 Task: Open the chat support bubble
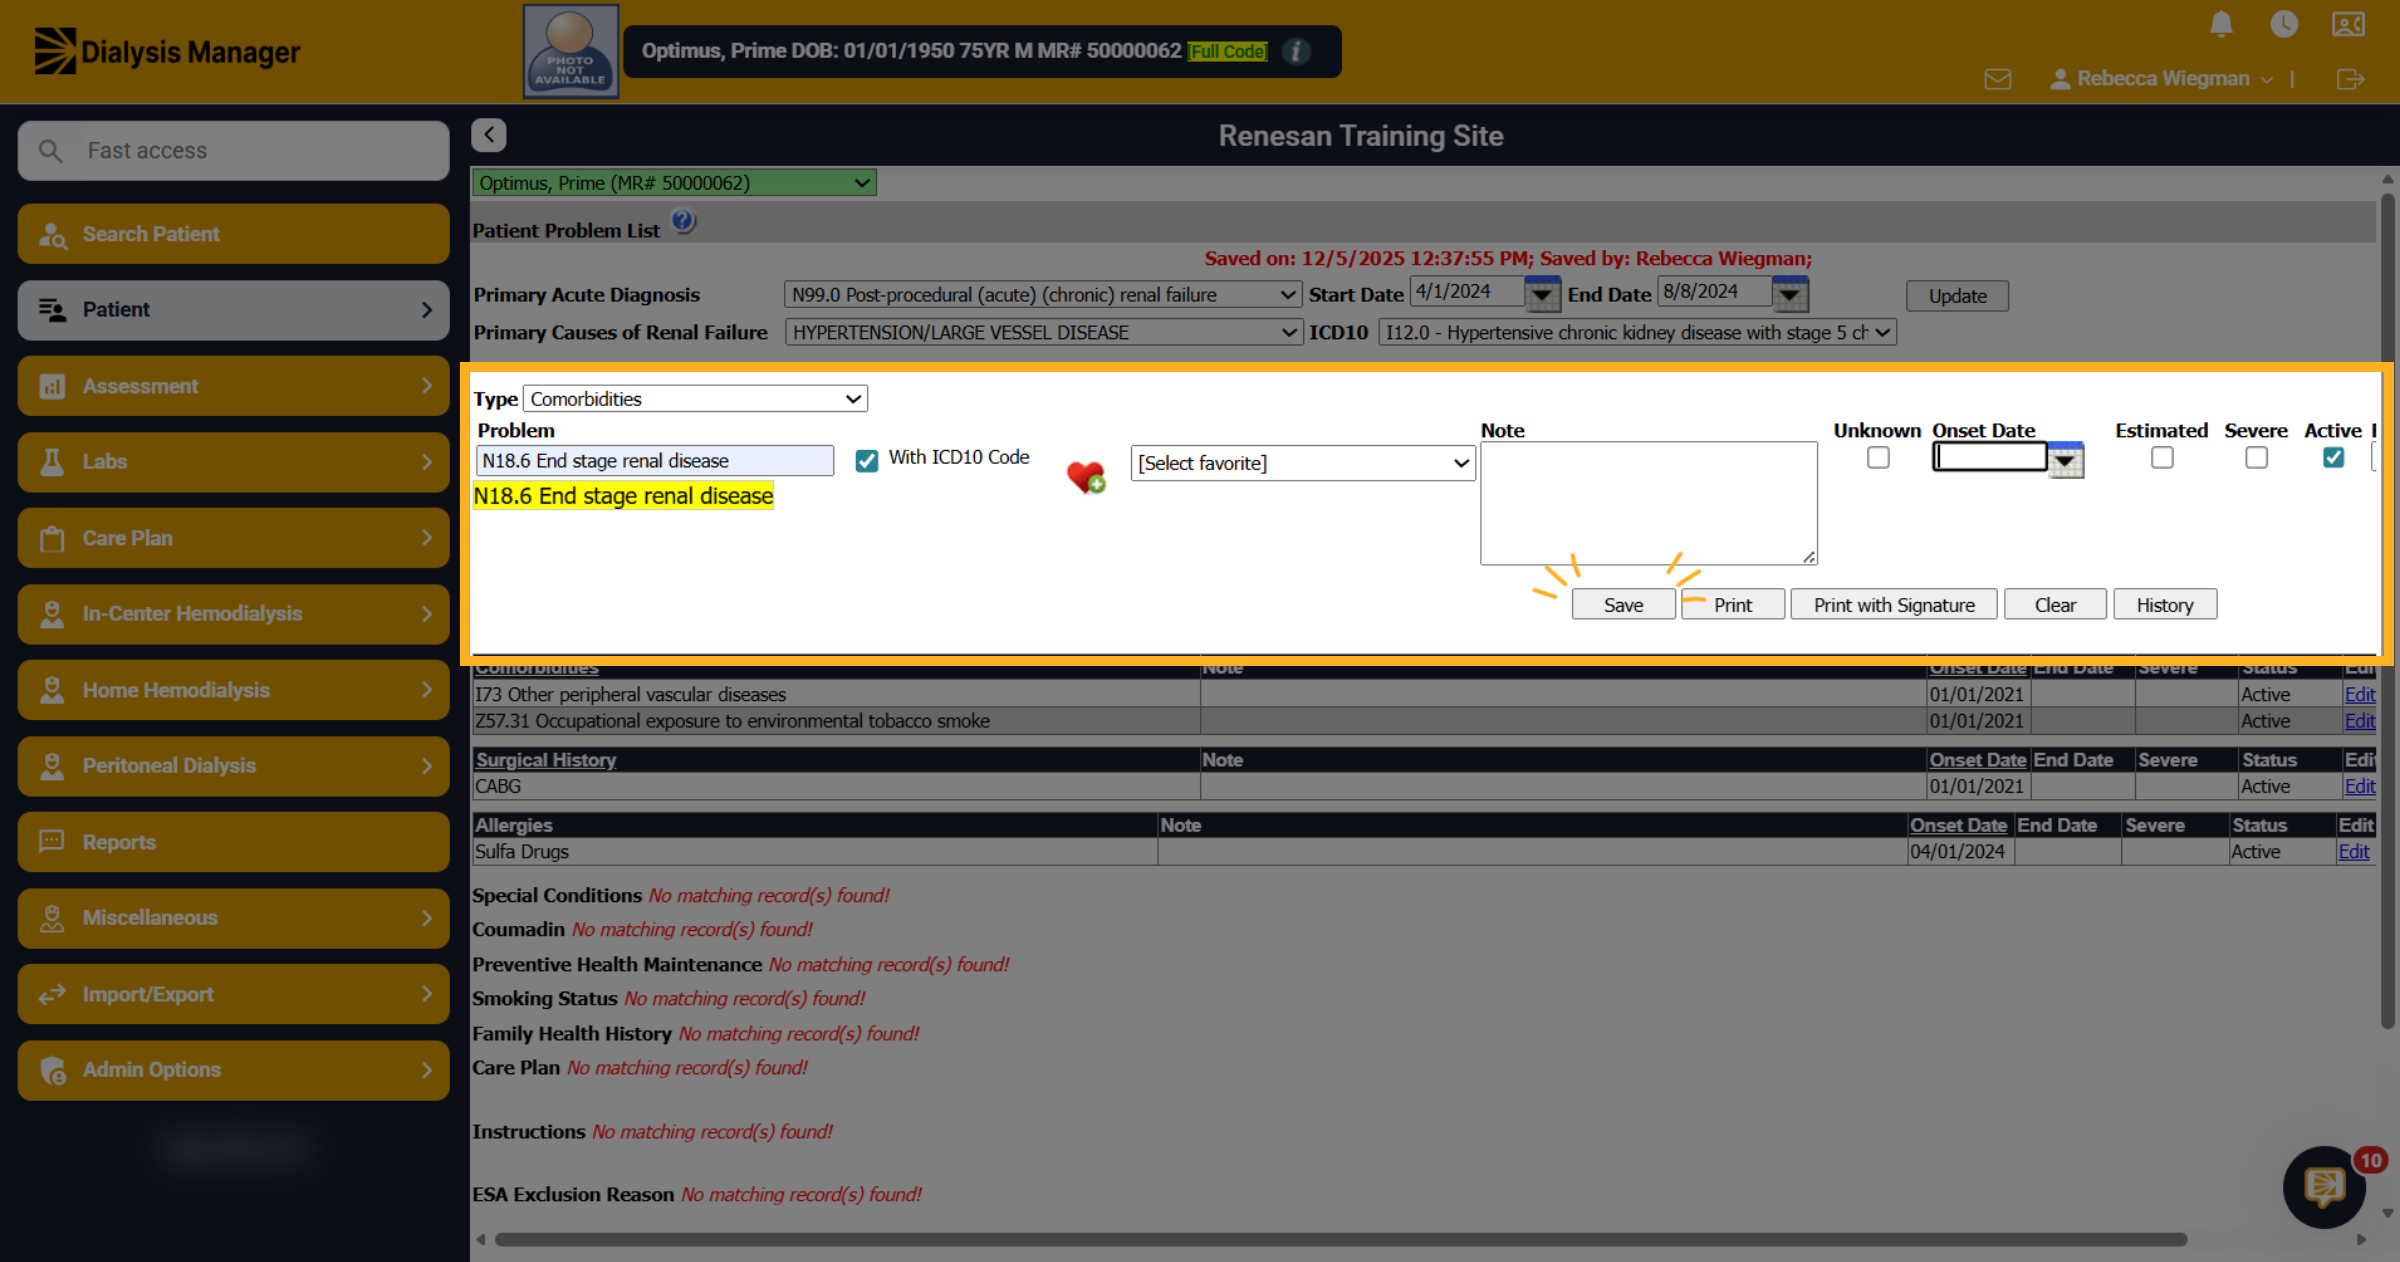click(2324, 1187)
